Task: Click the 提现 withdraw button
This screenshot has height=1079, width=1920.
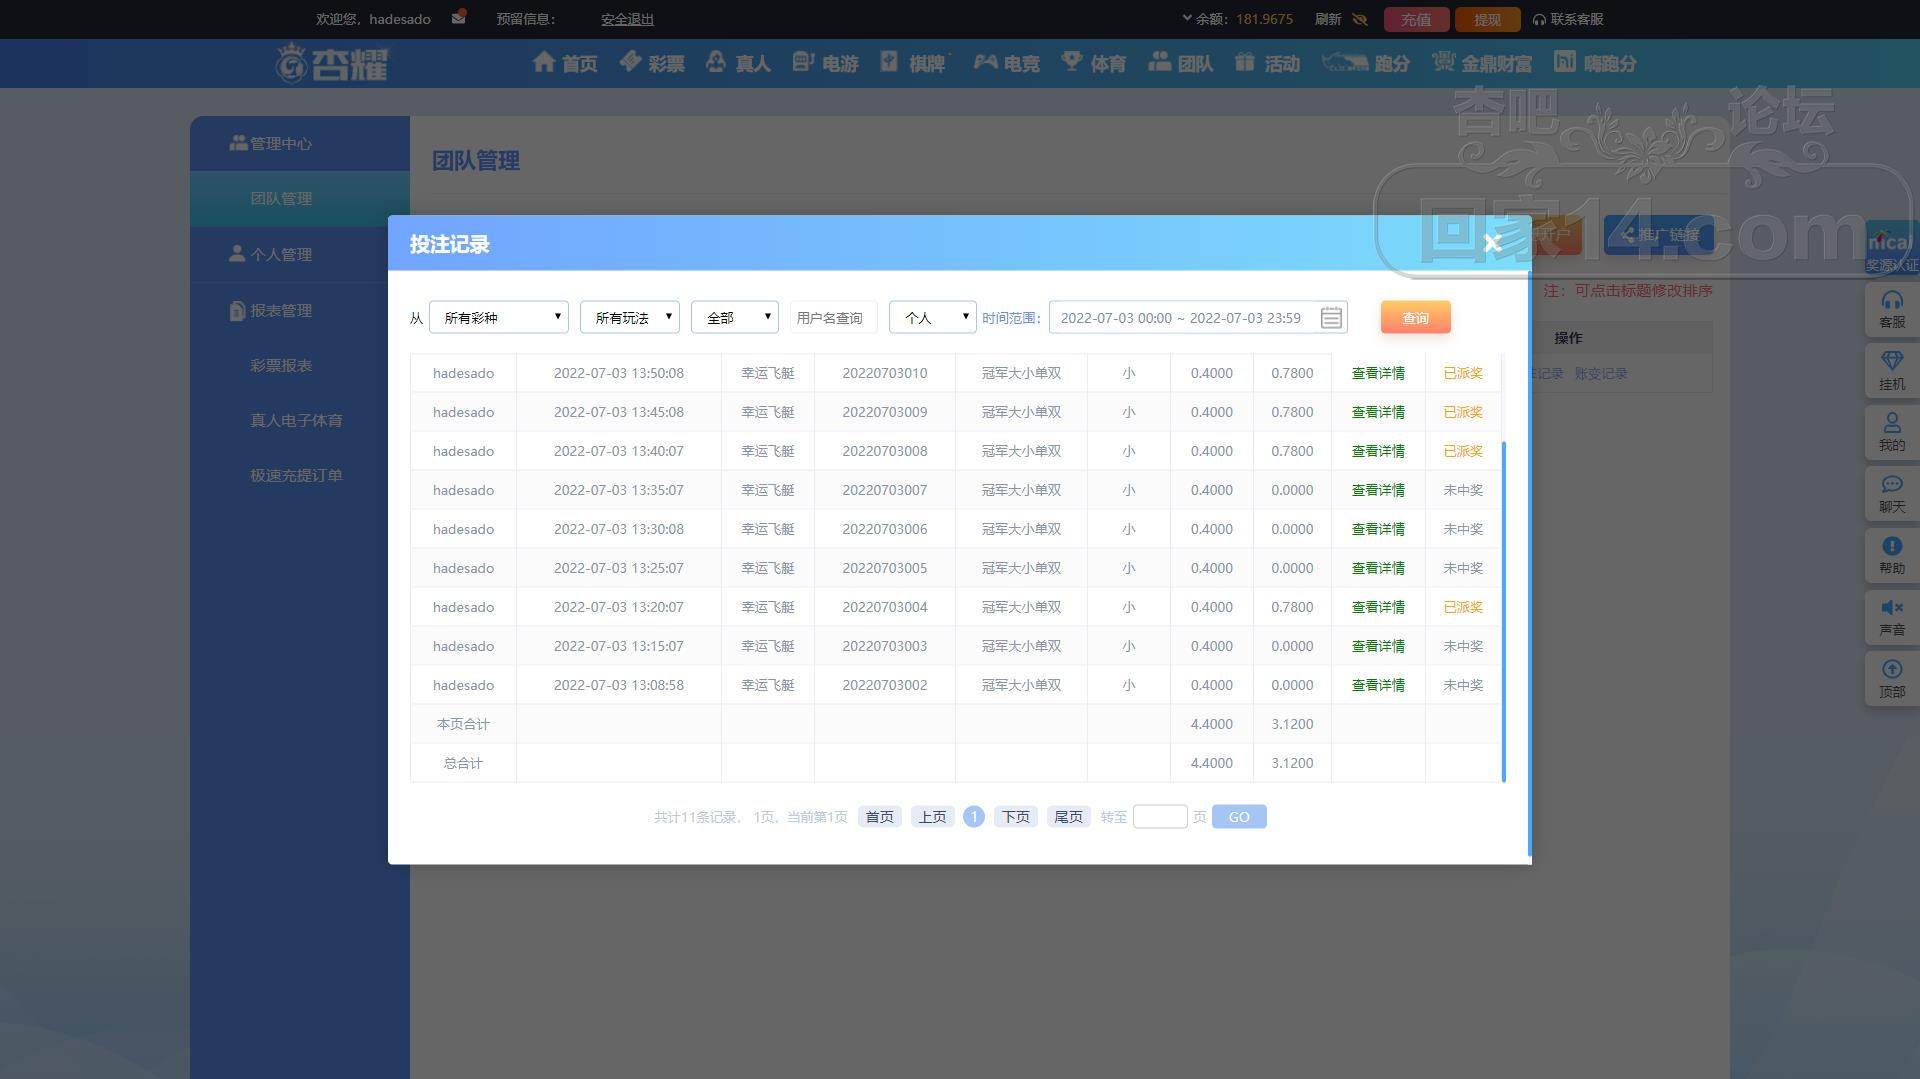Action: point(1487,19)
